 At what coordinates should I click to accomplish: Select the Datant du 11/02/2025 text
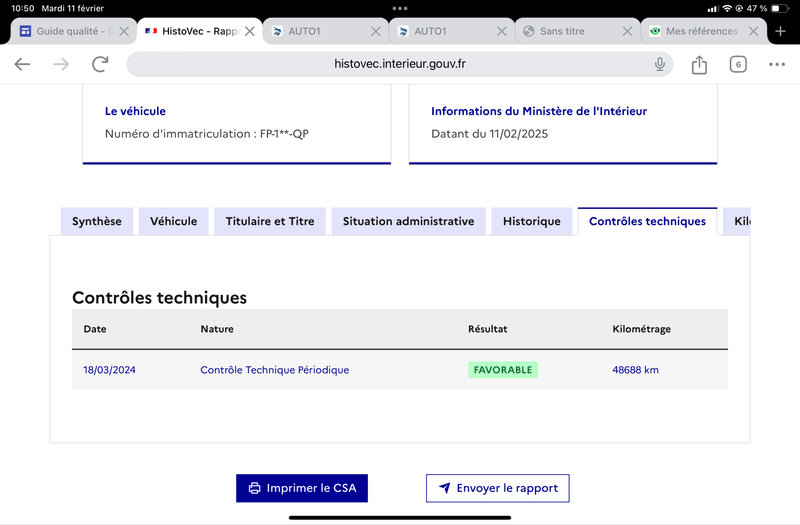(489, 134)
